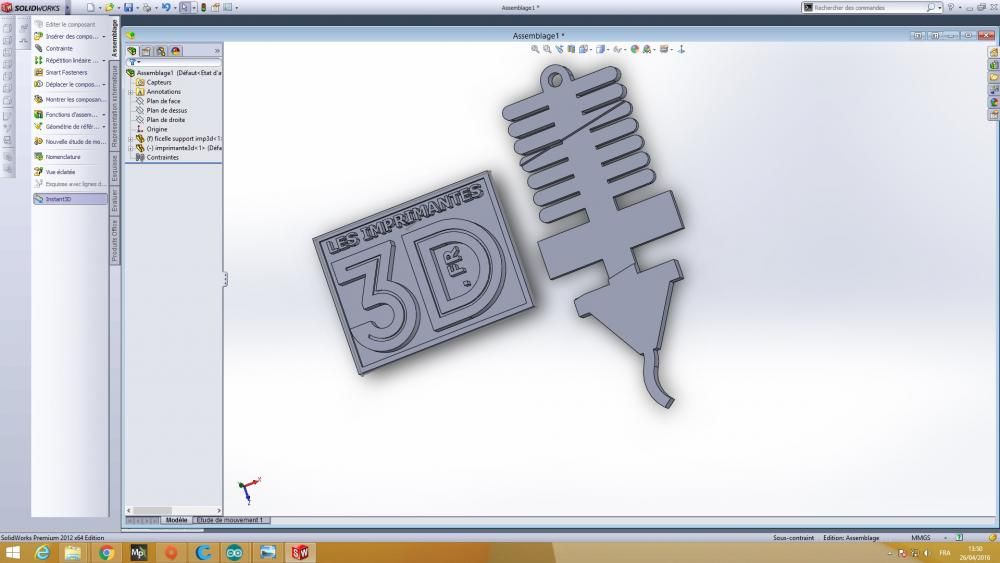Open Déplacer le composant dropdown arrow
The image size is (1000, 563).
point(104,85)
